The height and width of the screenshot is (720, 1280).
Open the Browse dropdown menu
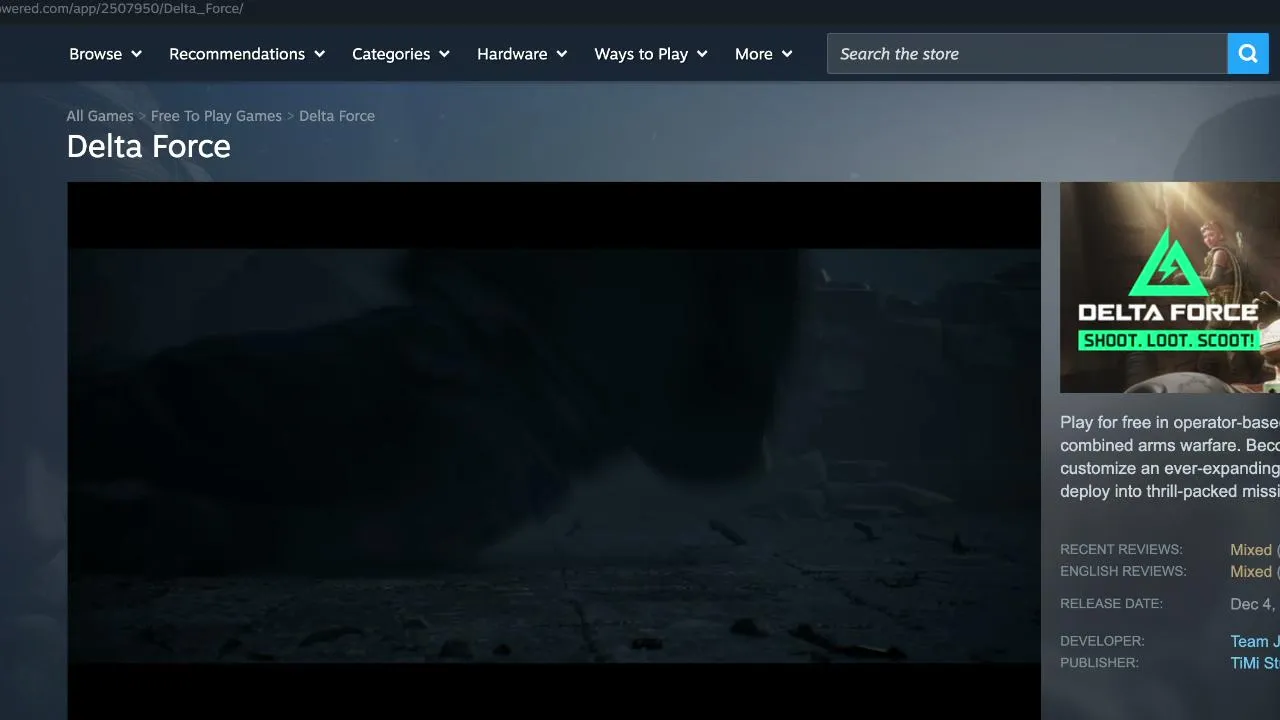(x=106, y=54)
